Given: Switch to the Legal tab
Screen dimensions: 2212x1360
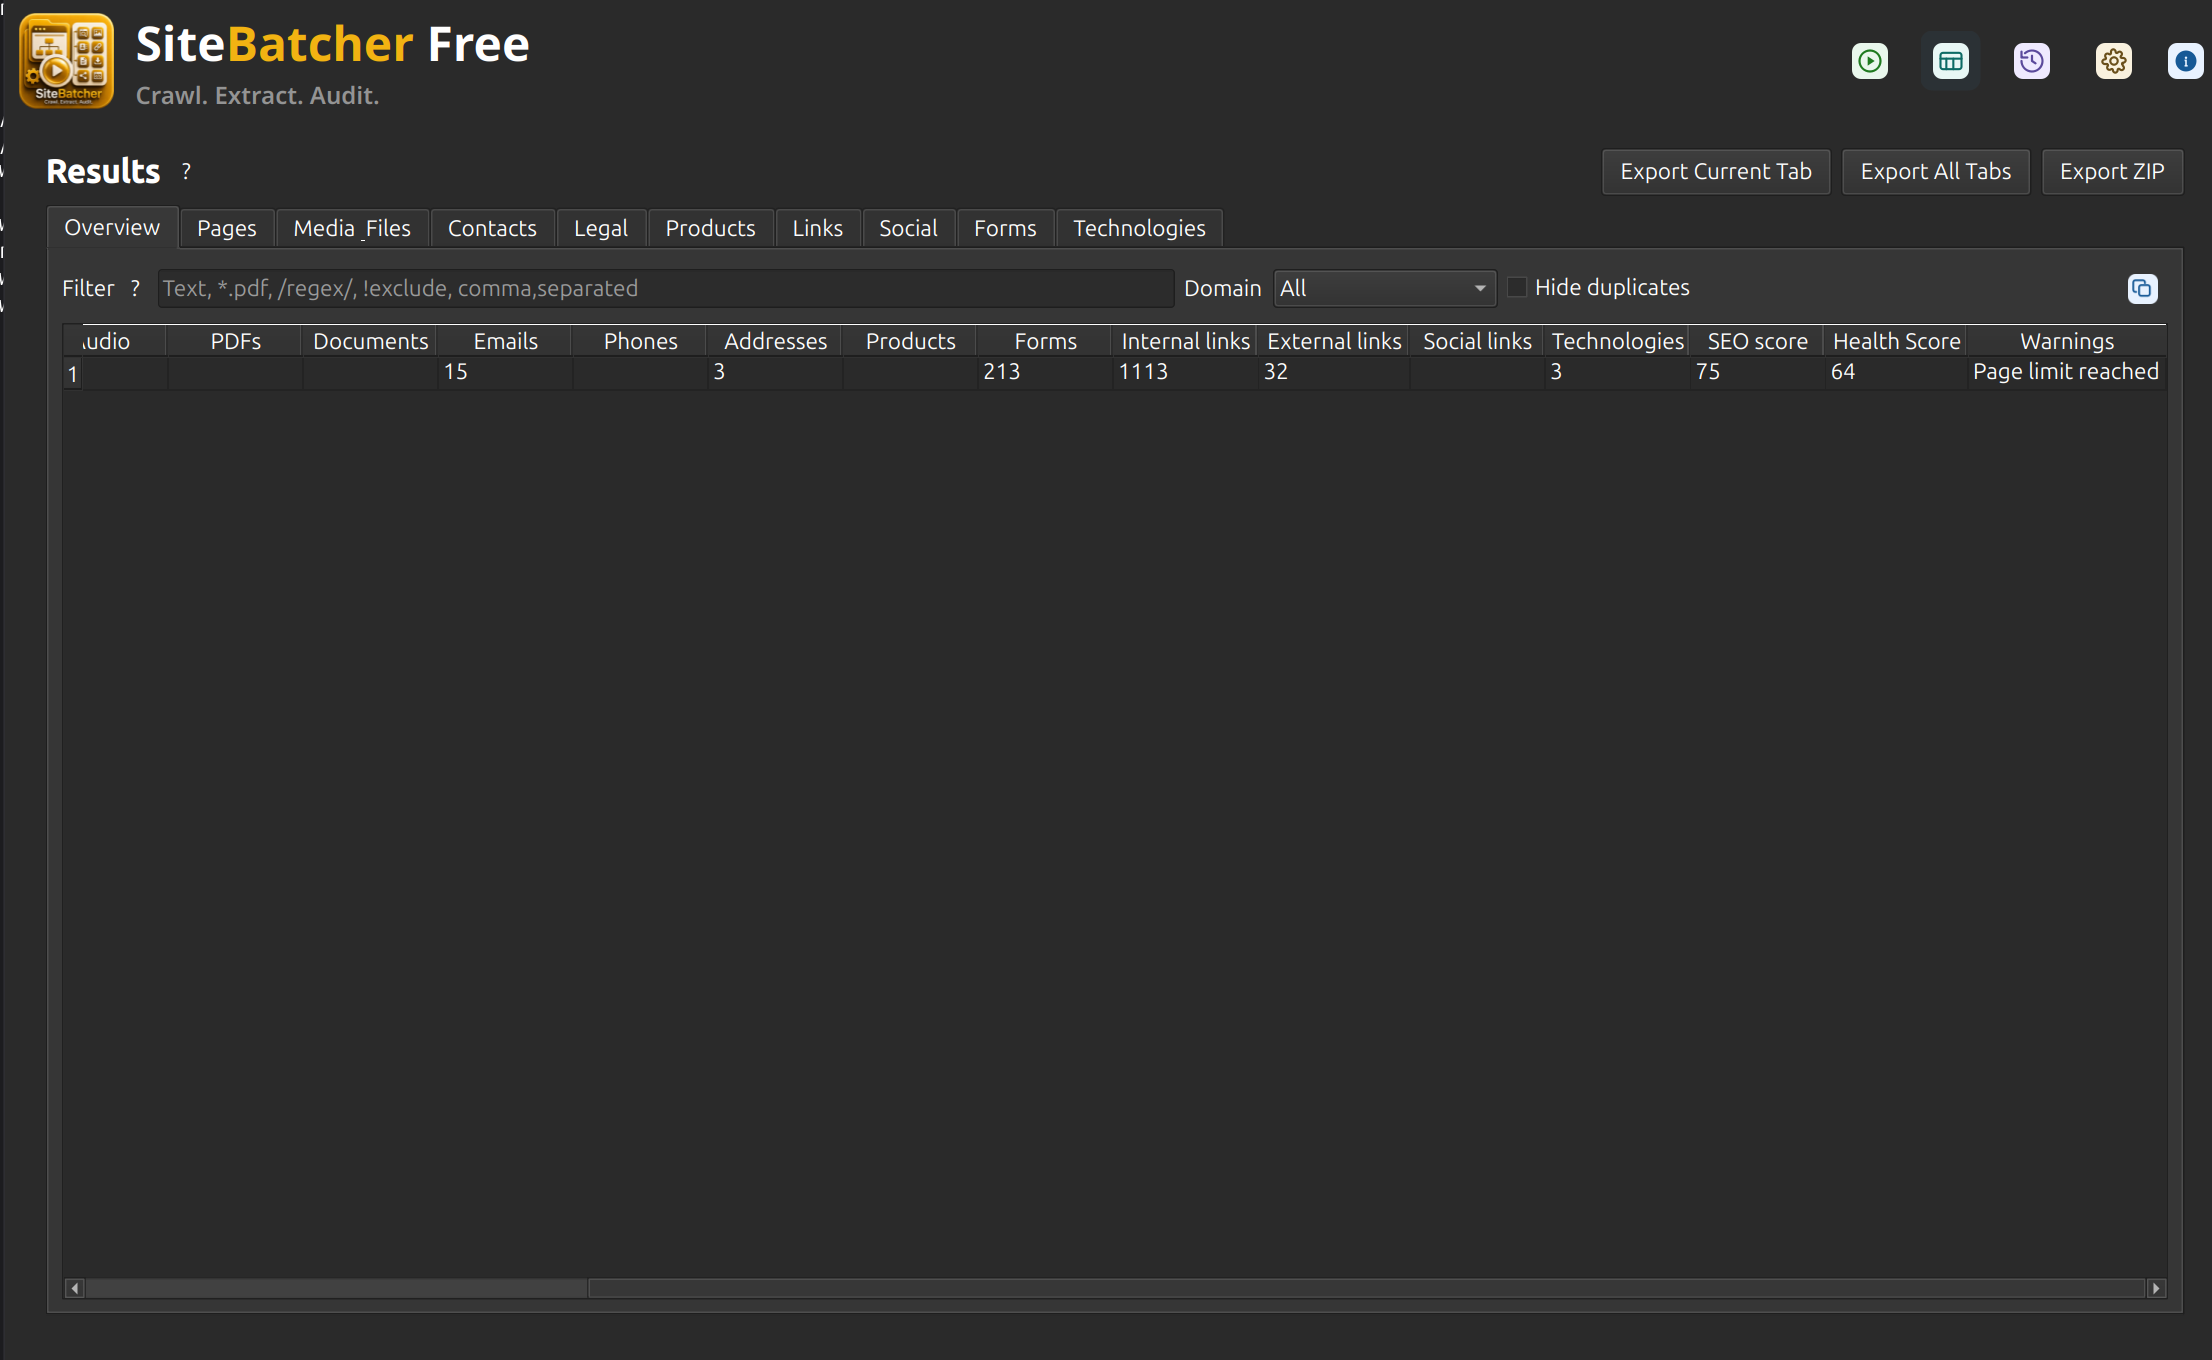Looking at the screenshot, I should point(601,228).
